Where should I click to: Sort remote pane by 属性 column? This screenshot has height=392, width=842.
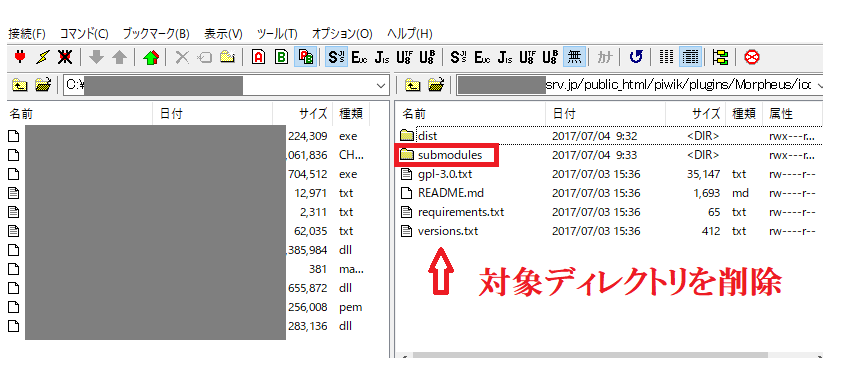tap(792, 114)
